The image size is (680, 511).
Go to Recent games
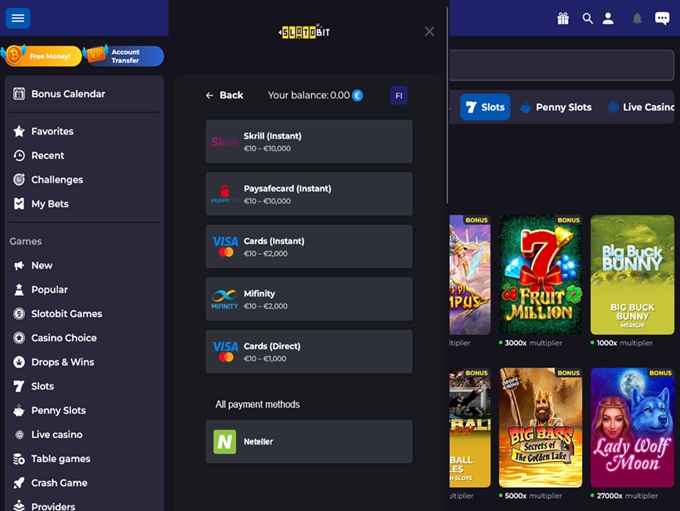tap(39, 156)
